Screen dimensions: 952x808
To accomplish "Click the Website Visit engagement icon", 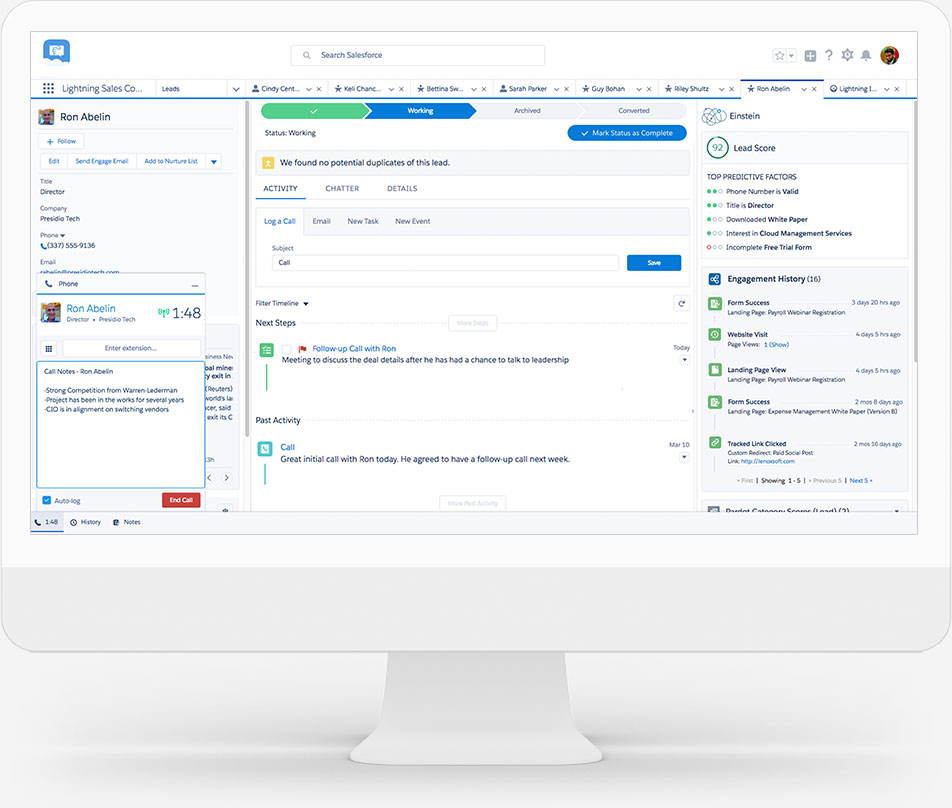I will pyautogui.click(x=714, y=334).
